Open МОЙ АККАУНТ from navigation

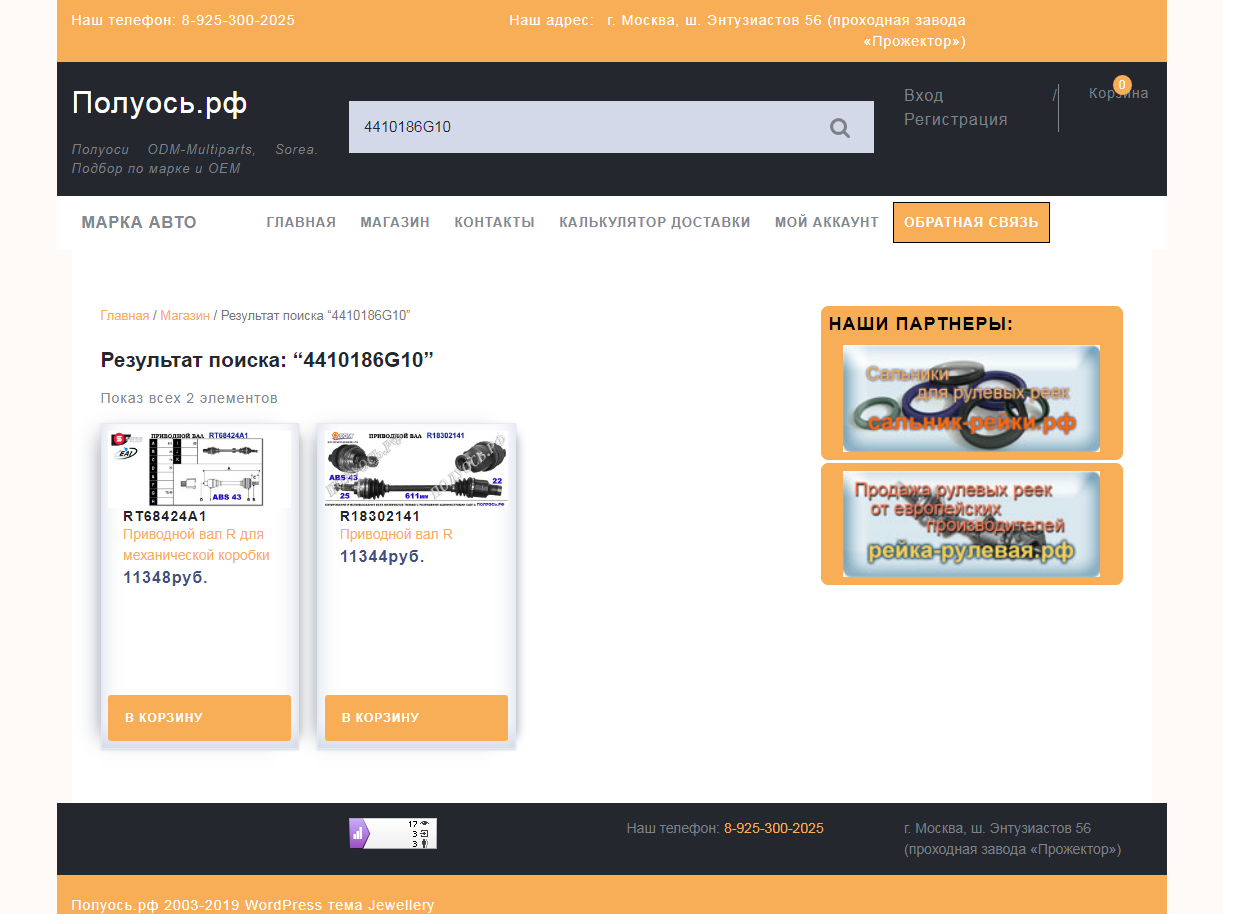(x=826, y=223)
